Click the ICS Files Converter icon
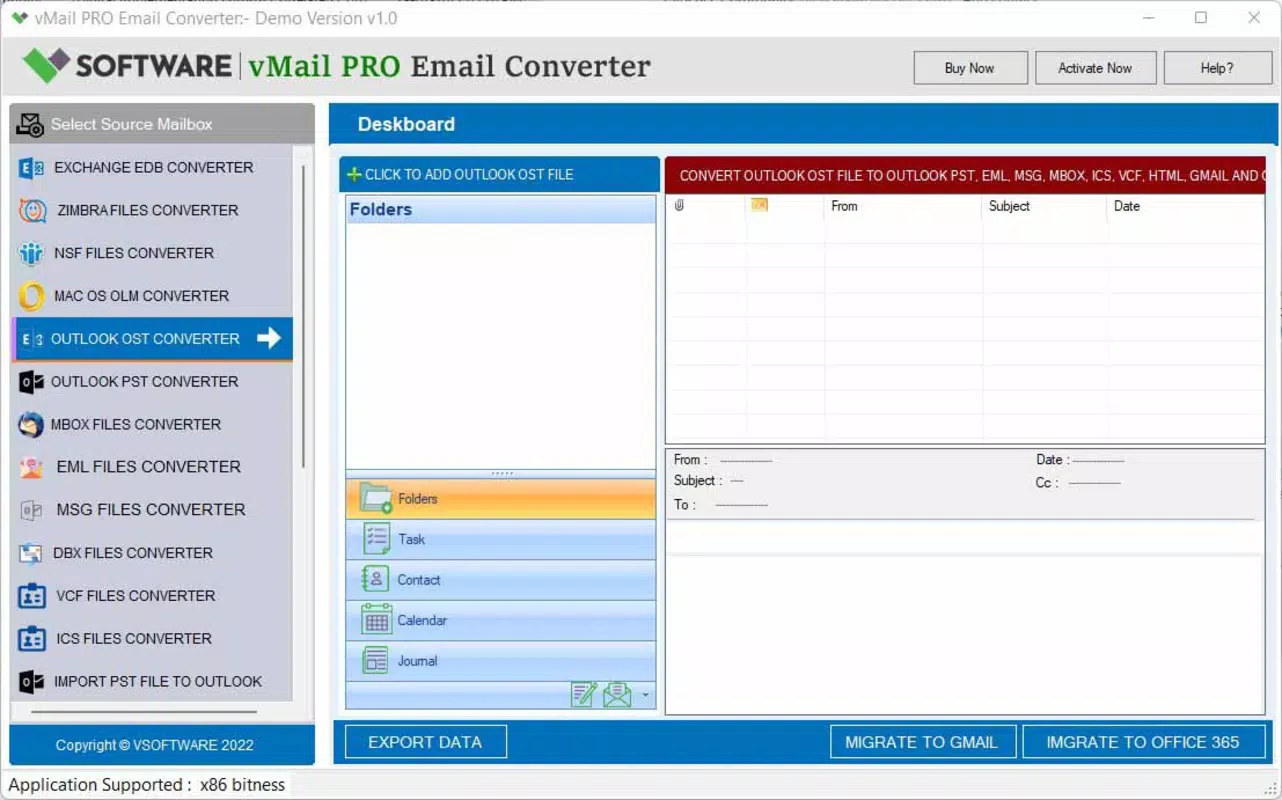 pos(32,639)
